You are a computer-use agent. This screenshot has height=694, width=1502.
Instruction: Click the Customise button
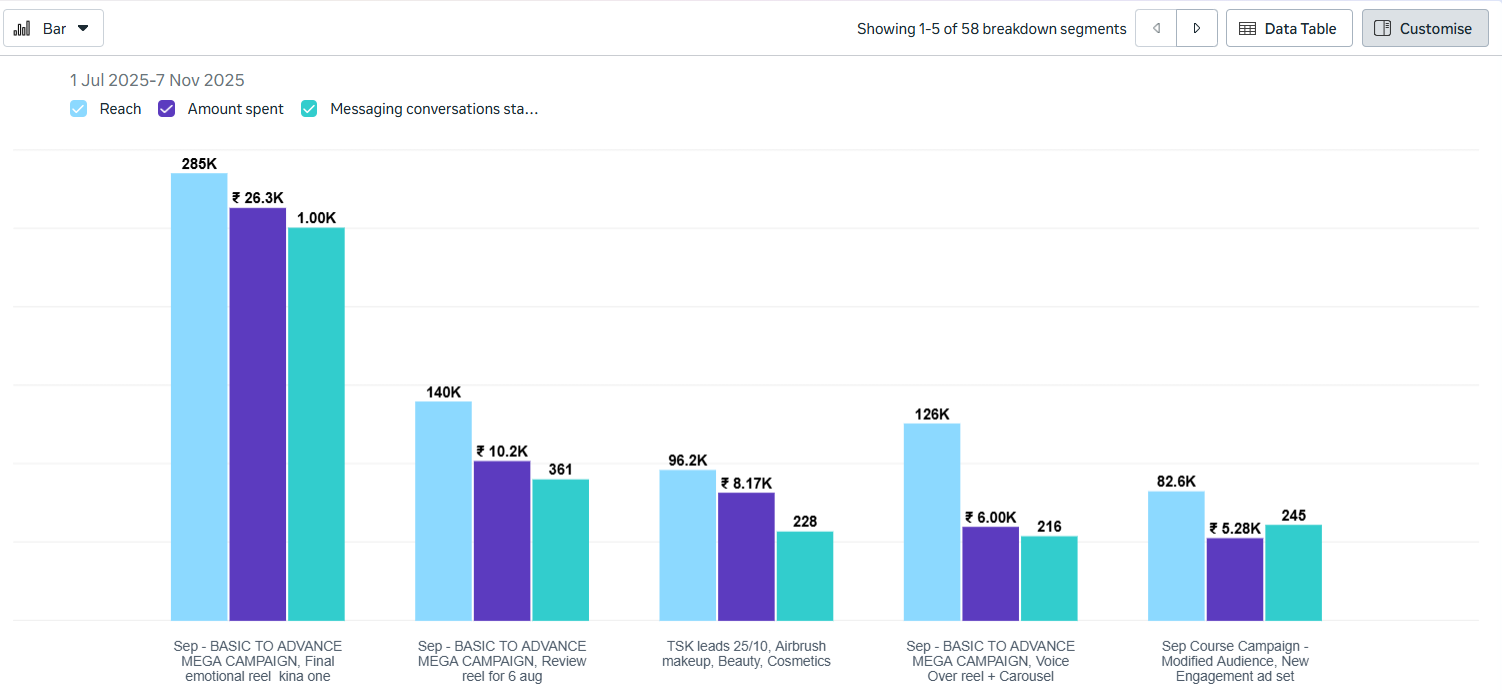[x=1424, y=28]
